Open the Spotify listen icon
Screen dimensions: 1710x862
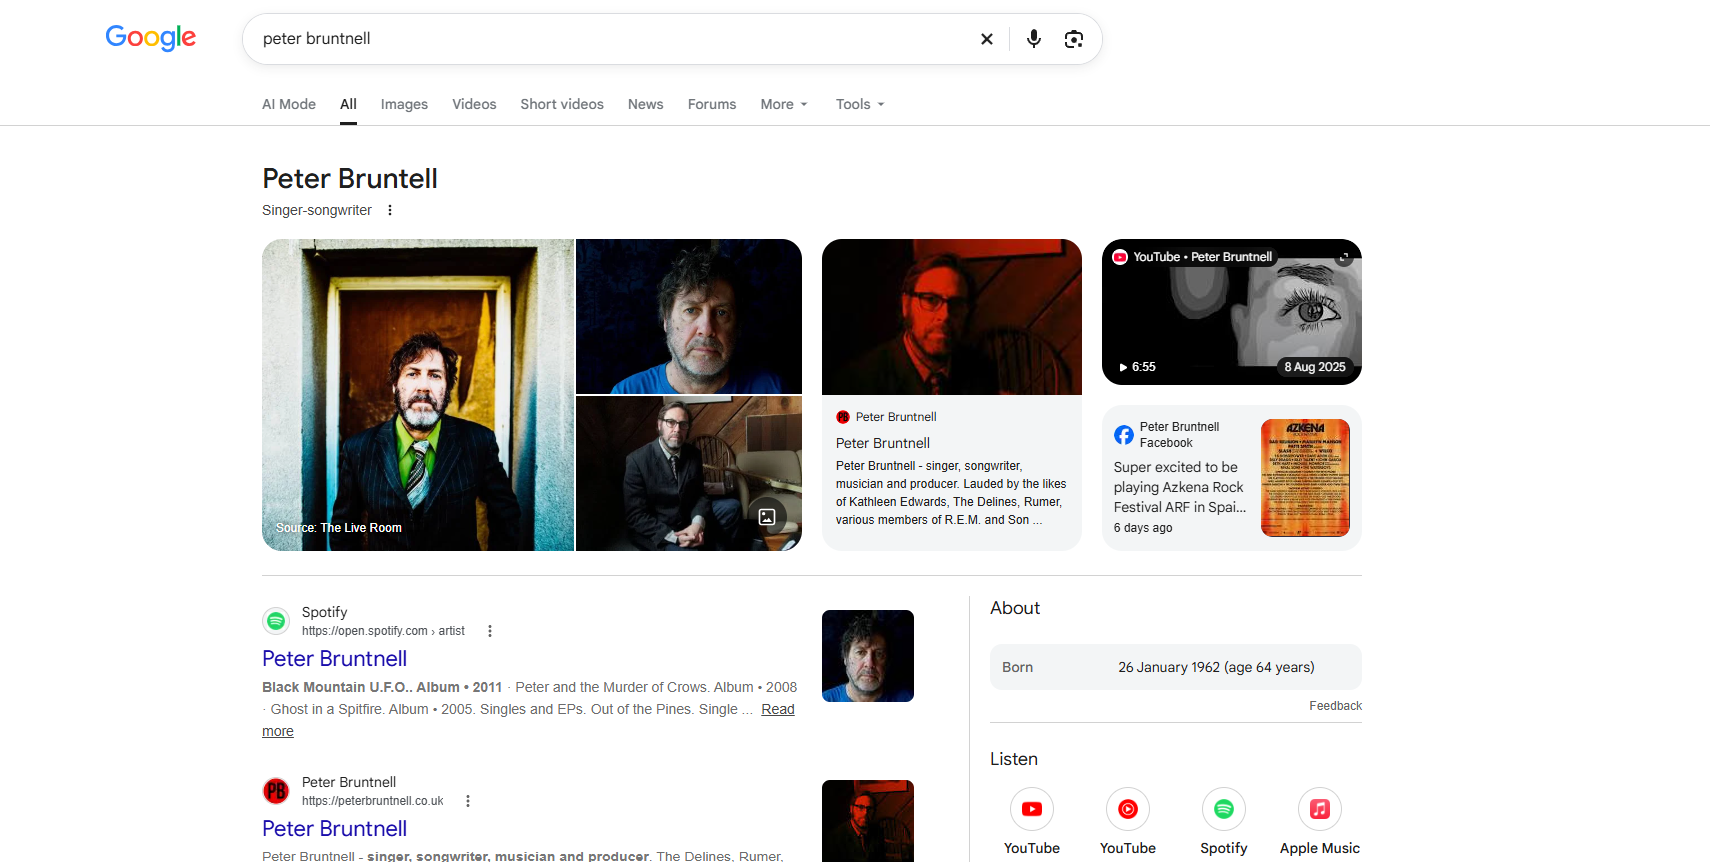click(x=1224, y=809)
